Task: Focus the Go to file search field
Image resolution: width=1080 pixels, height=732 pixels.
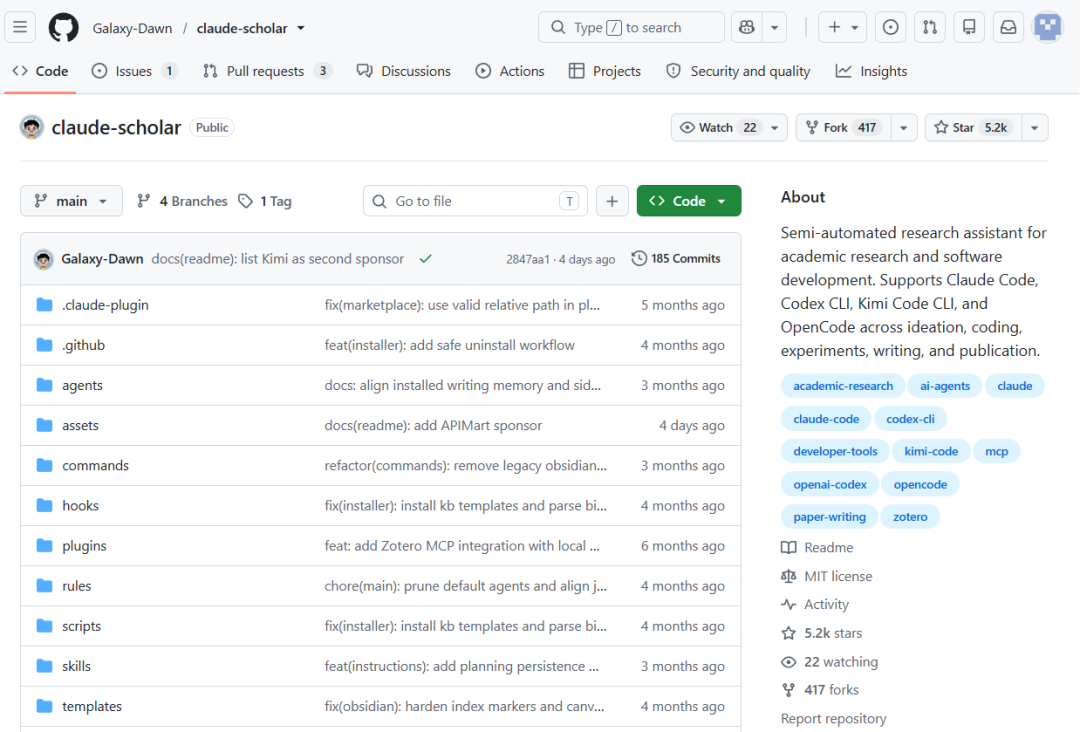Action: [475, 201]
